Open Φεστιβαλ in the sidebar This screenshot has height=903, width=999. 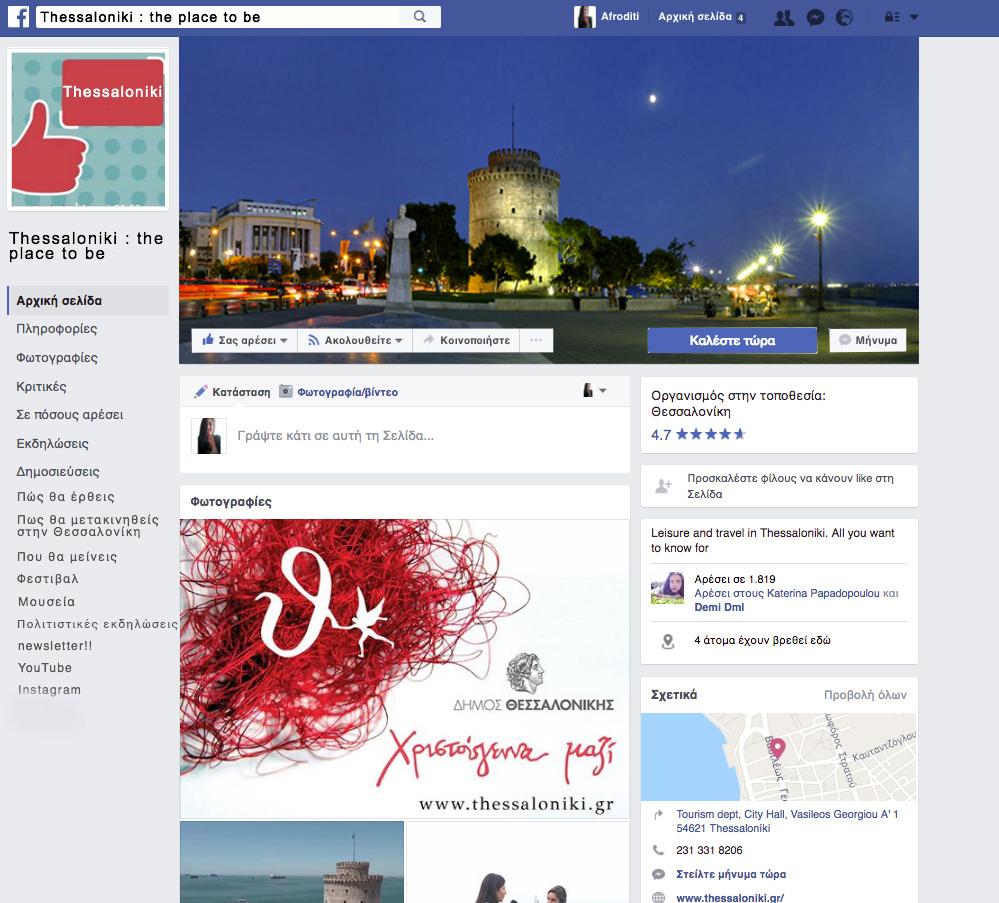pyautogui.click(x=48, y=579)
